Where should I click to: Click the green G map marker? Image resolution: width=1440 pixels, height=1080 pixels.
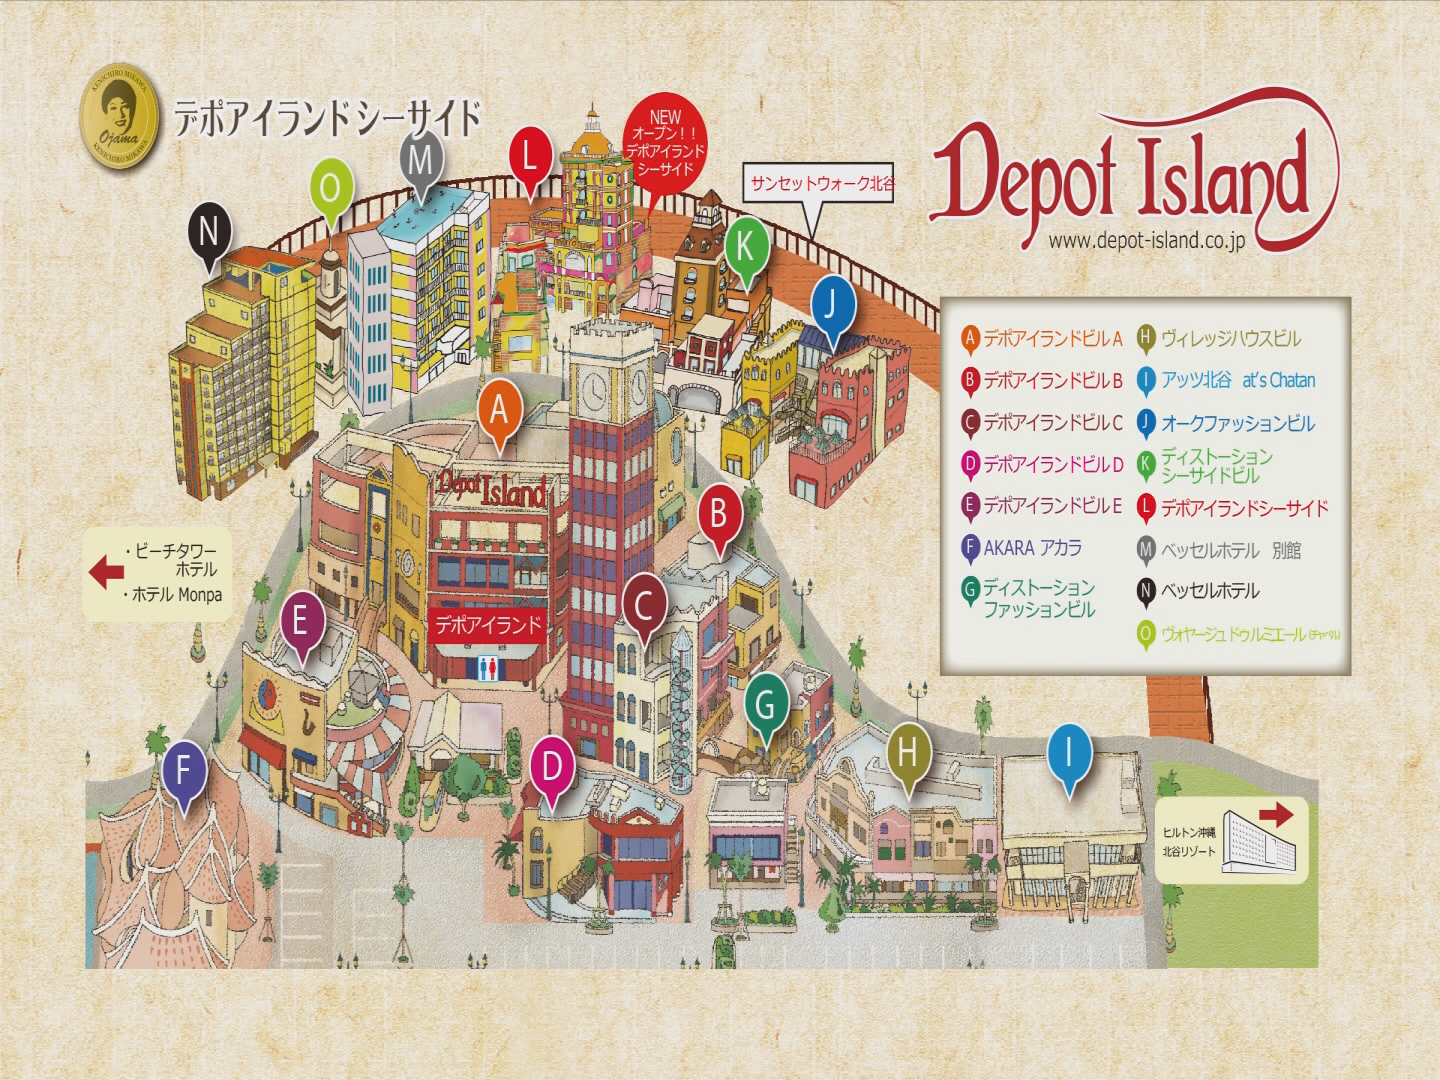click(x=765, y=704)
